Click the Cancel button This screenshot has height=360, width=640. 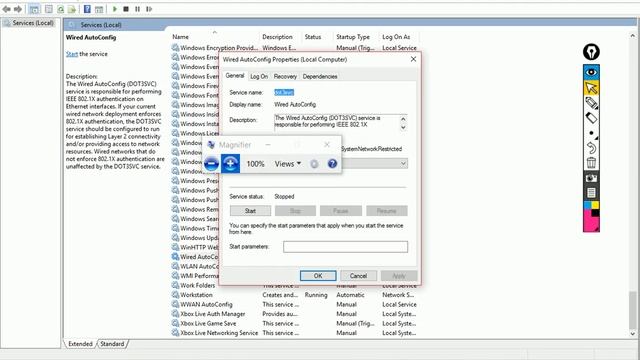click(358, 276)
